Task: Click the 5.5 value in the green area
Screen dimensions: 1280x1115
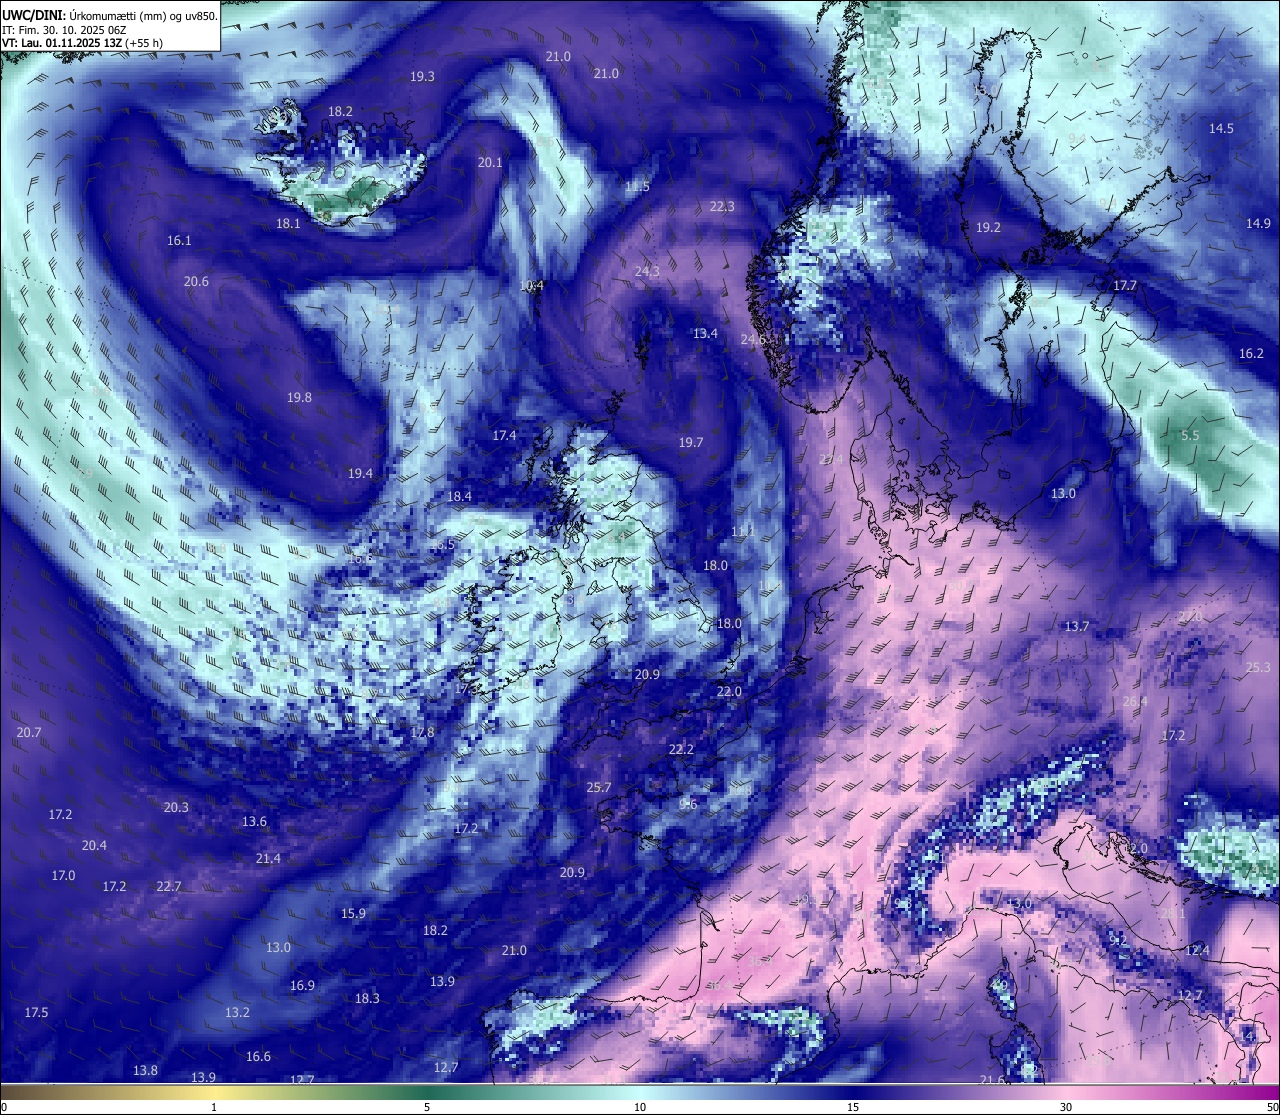Action: click(1190, 436)
